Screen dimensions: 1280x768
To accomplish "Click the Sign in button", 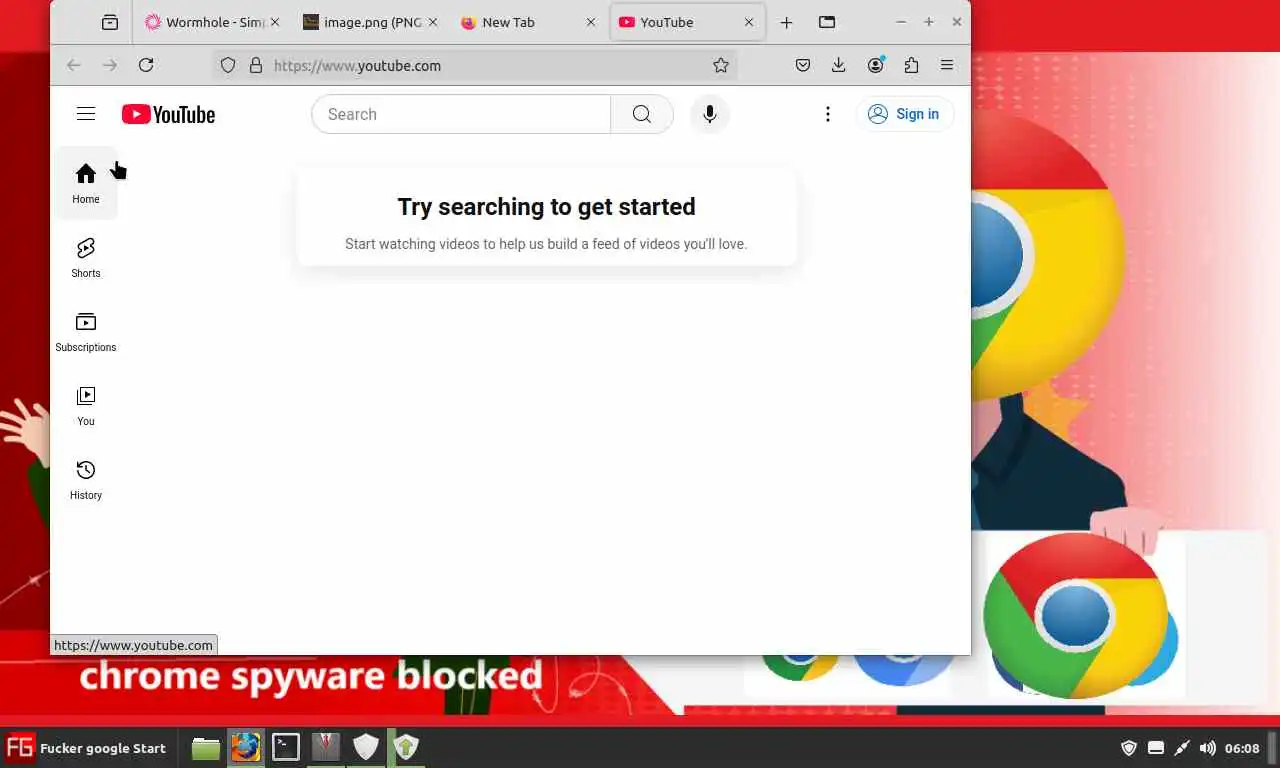I will click(904, 114).
